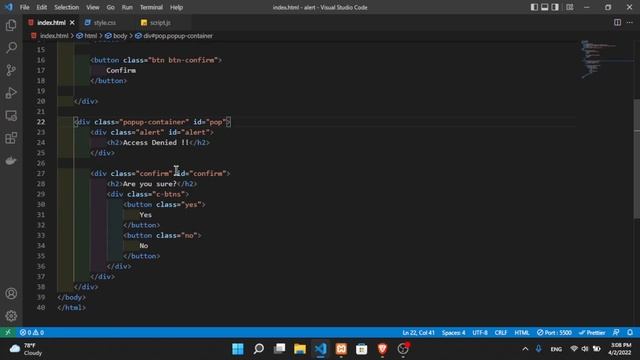
Task: Toggle the bottom panel layout icon
Action: point(544,7)
